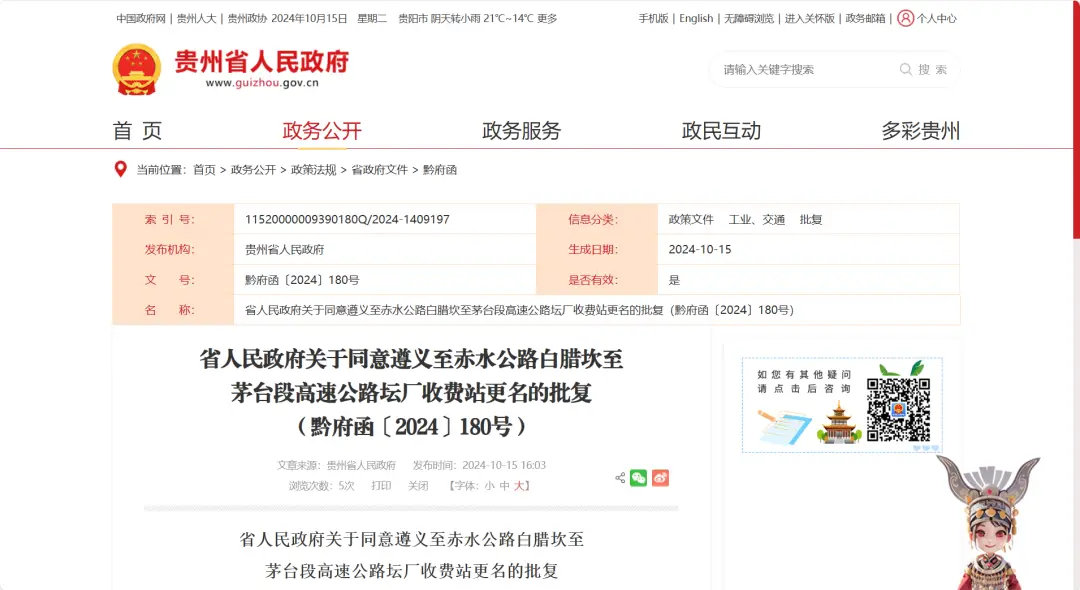Open the 政务公开 navigation tab

coord(322,131)
